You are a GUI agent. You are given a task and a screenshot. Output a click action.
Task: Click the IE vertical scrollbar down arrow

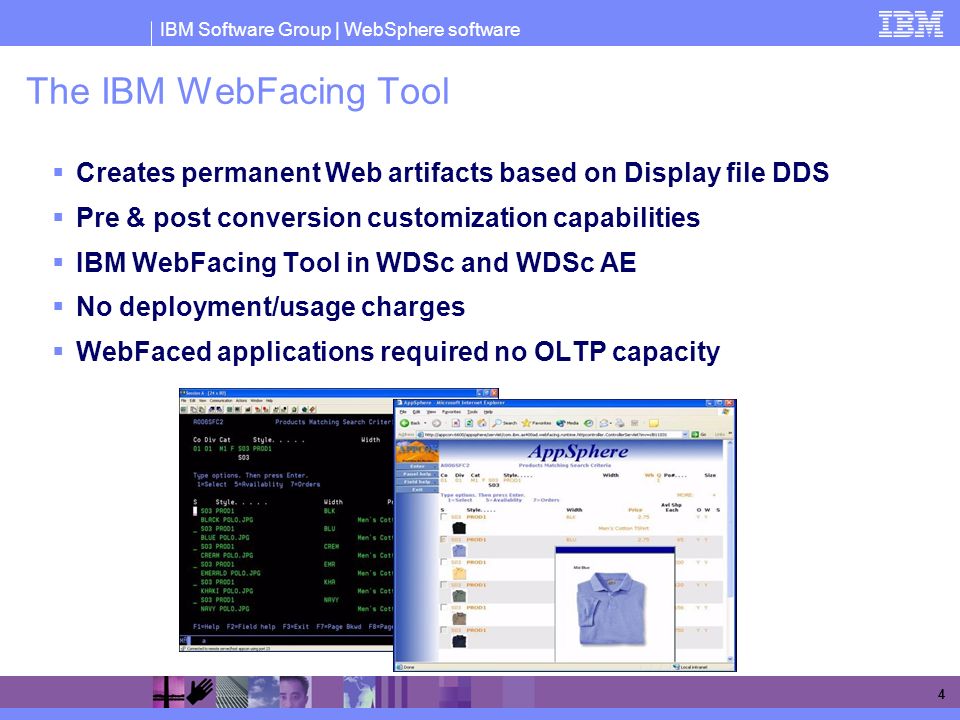[x=730, y=659]
